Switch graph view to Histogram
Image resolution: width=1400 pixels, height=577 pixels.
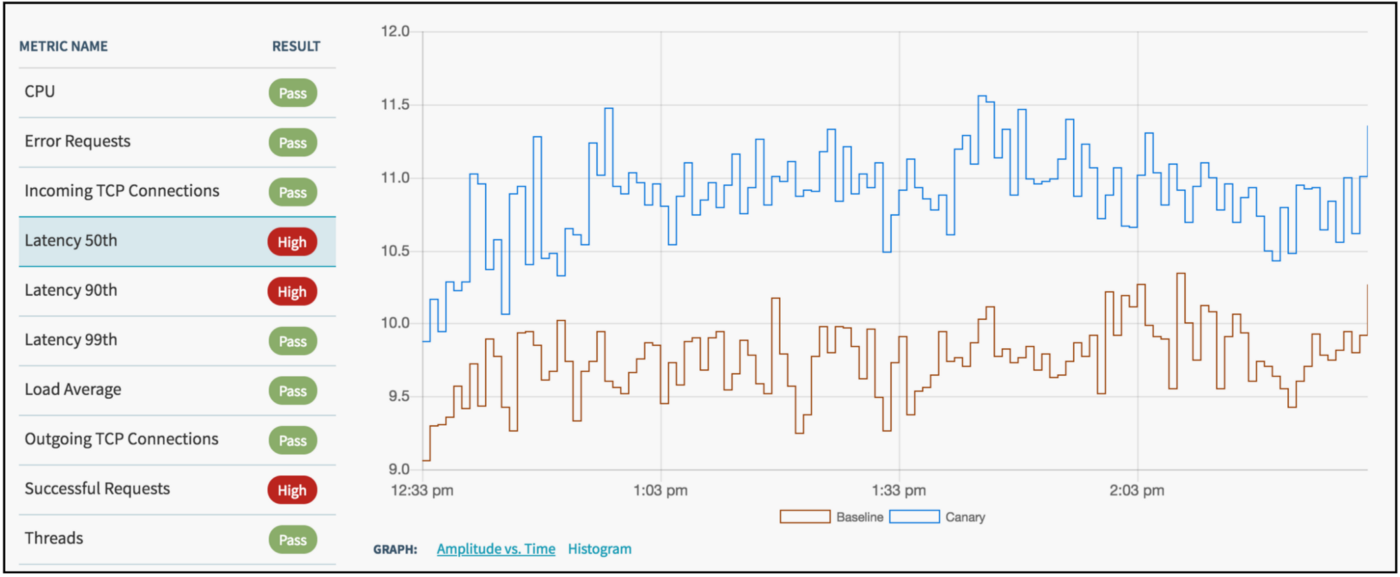(599, 549)
